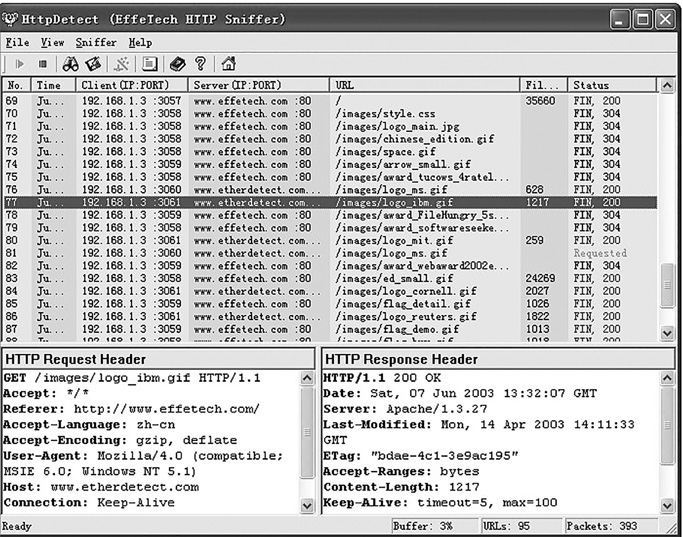683x537 pixels.
Task: Open the Sniffer menu
Action: click(x=96, y=42)
